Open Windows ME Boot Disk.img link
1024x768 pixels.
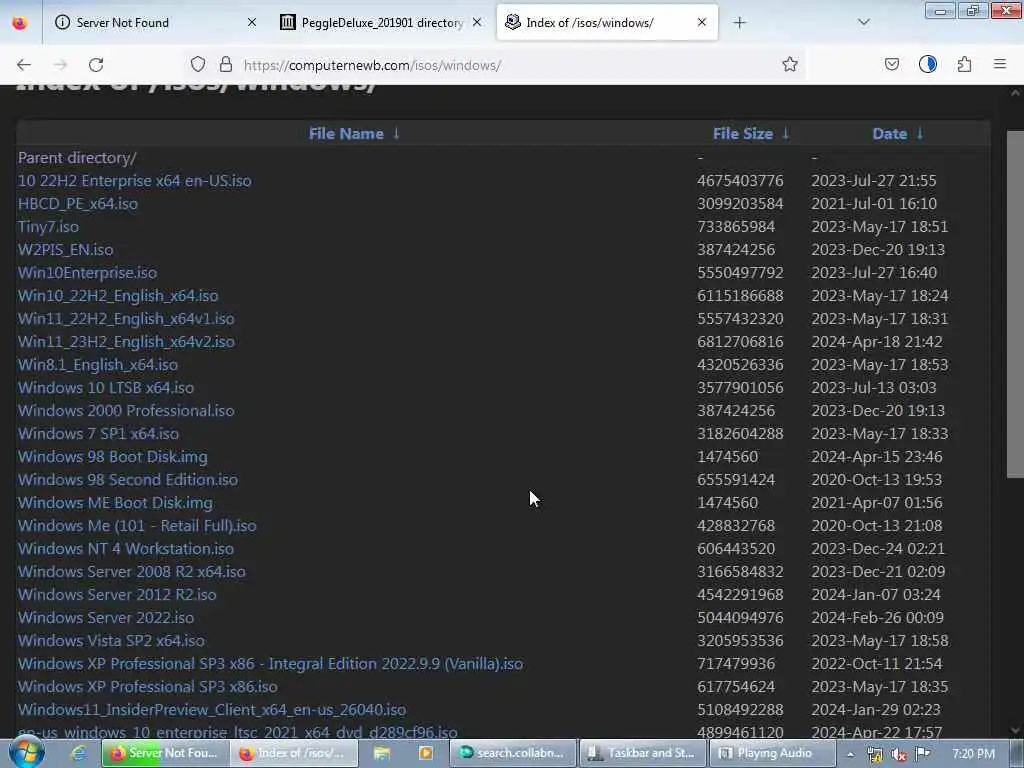point(116,503)
